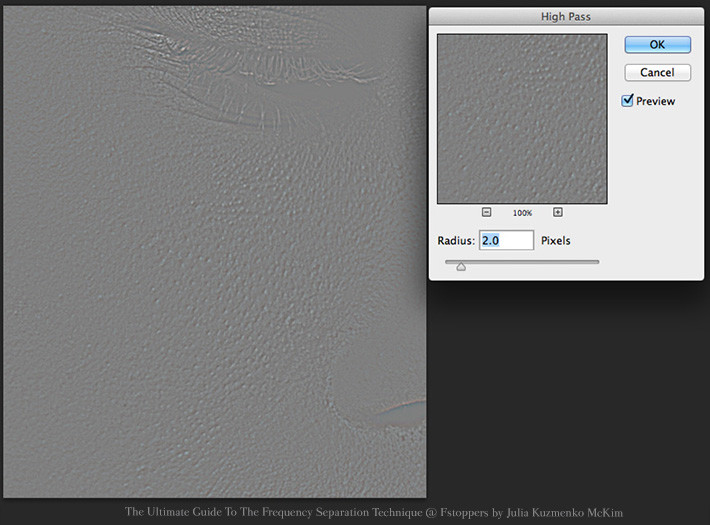Image resolution: width=710 pixels, height=525 pixels.
Task: Click the Radius slider handle
Action: pyautogui.click(x=461, y=266)
